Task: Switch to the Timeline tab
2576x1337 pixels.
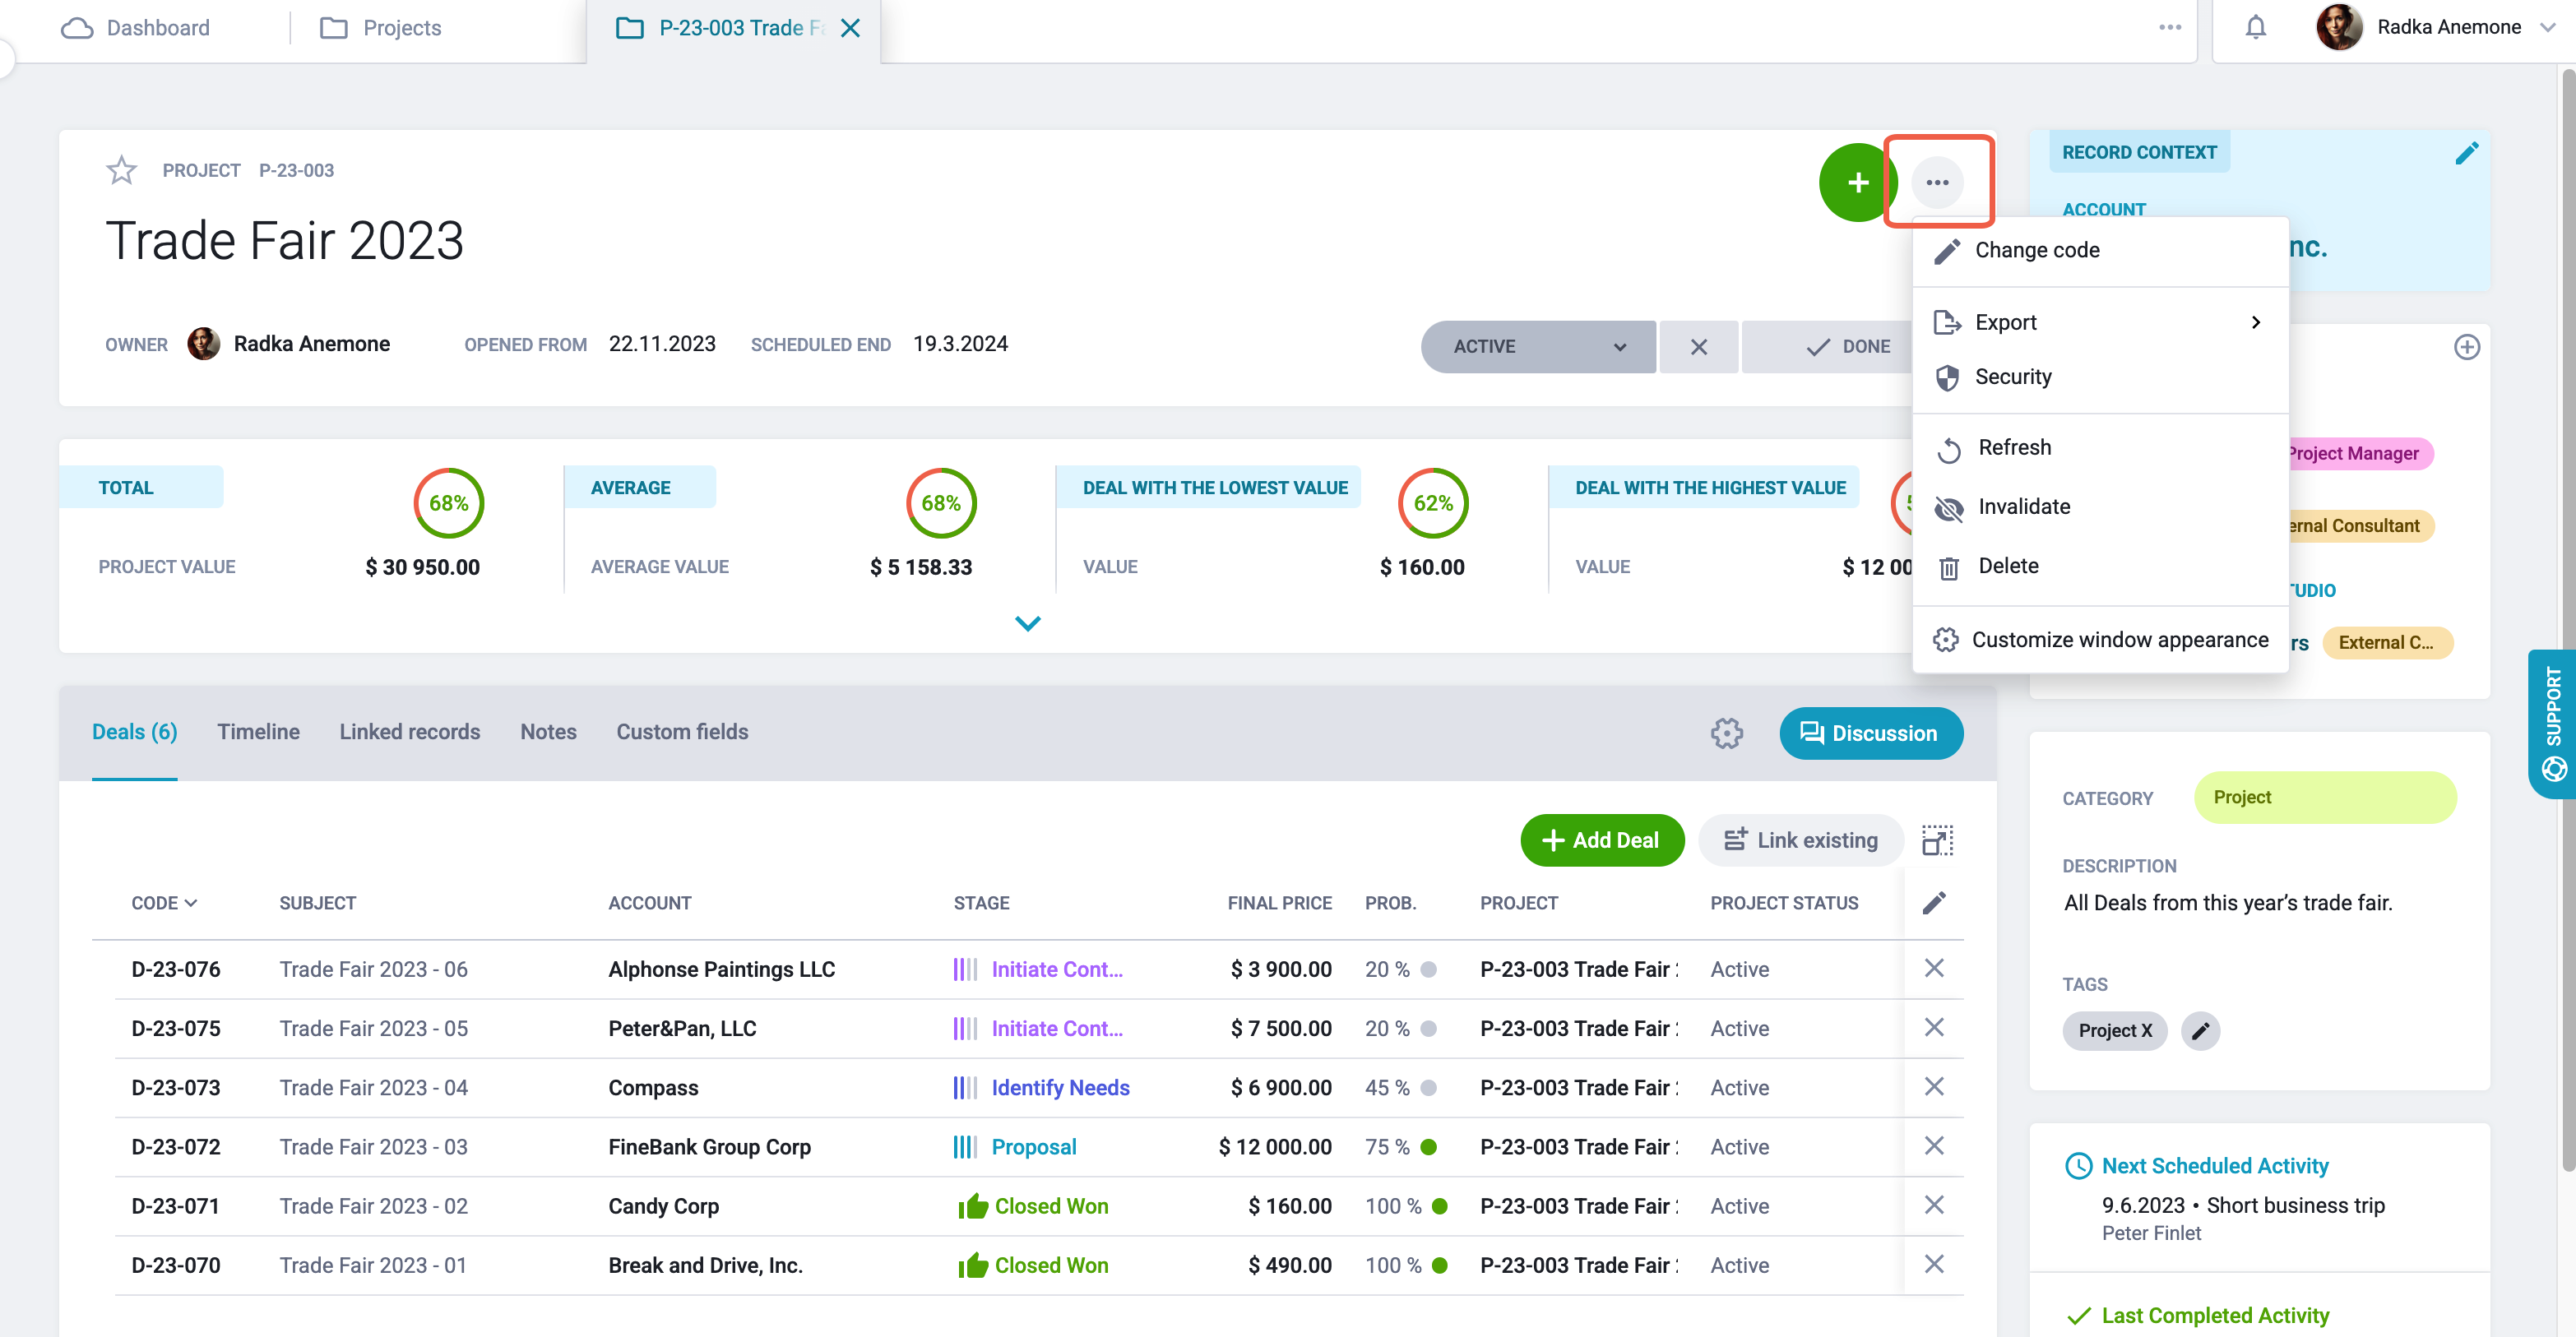Action: tap(258, 732)
